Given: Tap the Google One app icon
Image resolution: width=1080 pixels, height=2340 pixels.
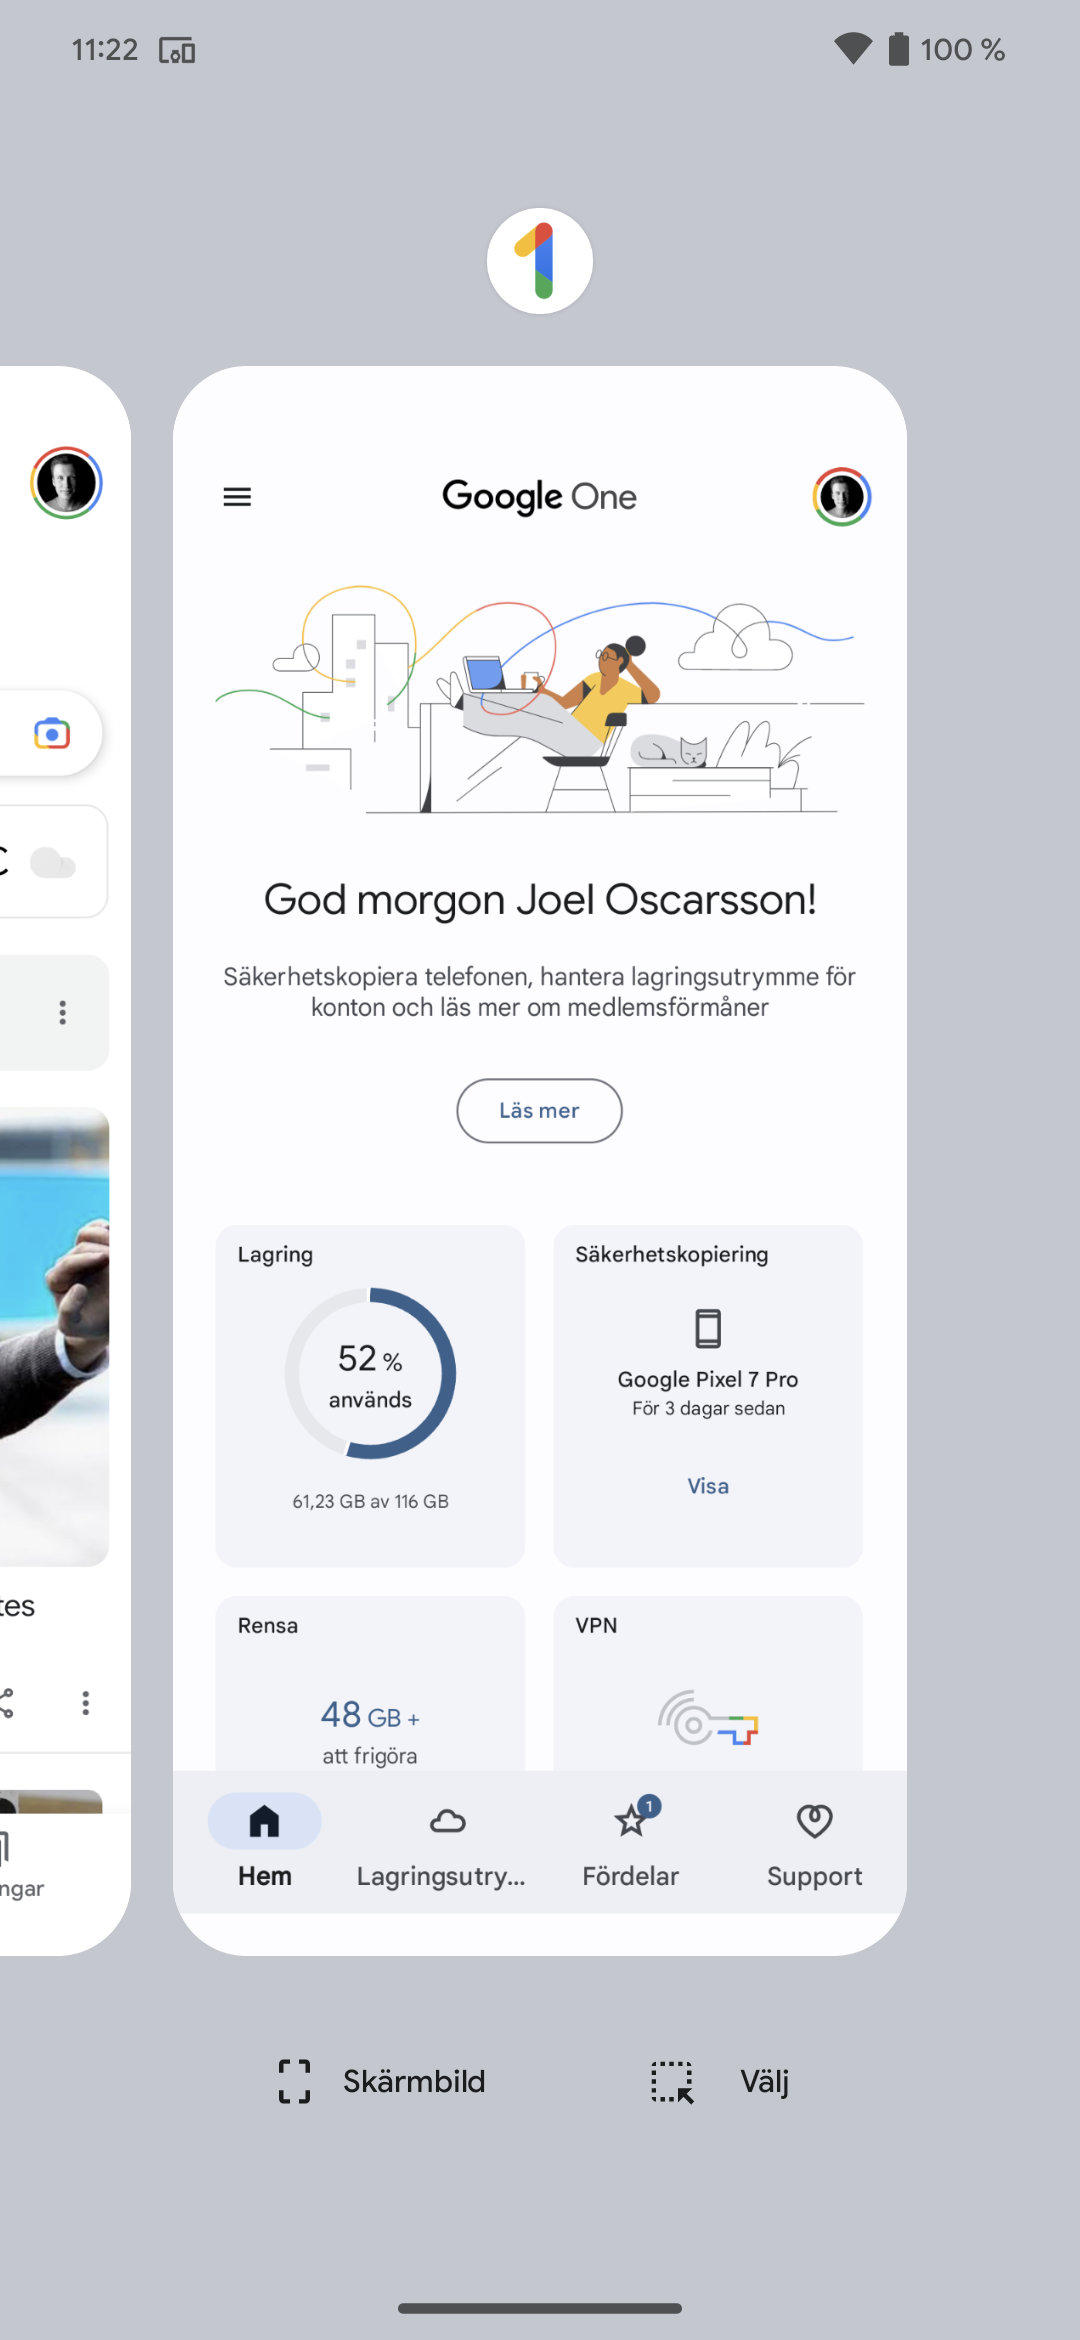Looking at the screenshot, I should (540, 261).
